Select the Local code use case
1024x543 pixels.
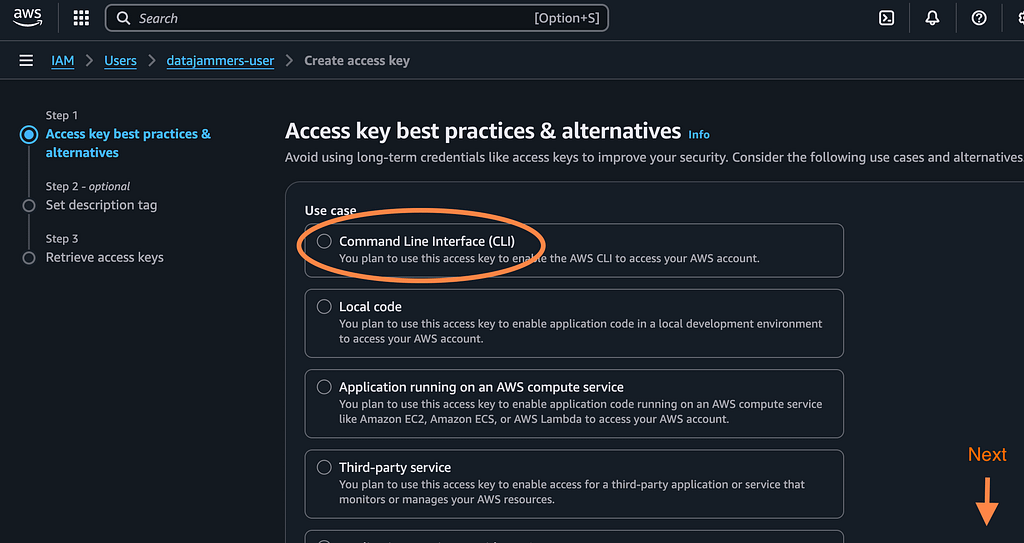click(324, 307)
